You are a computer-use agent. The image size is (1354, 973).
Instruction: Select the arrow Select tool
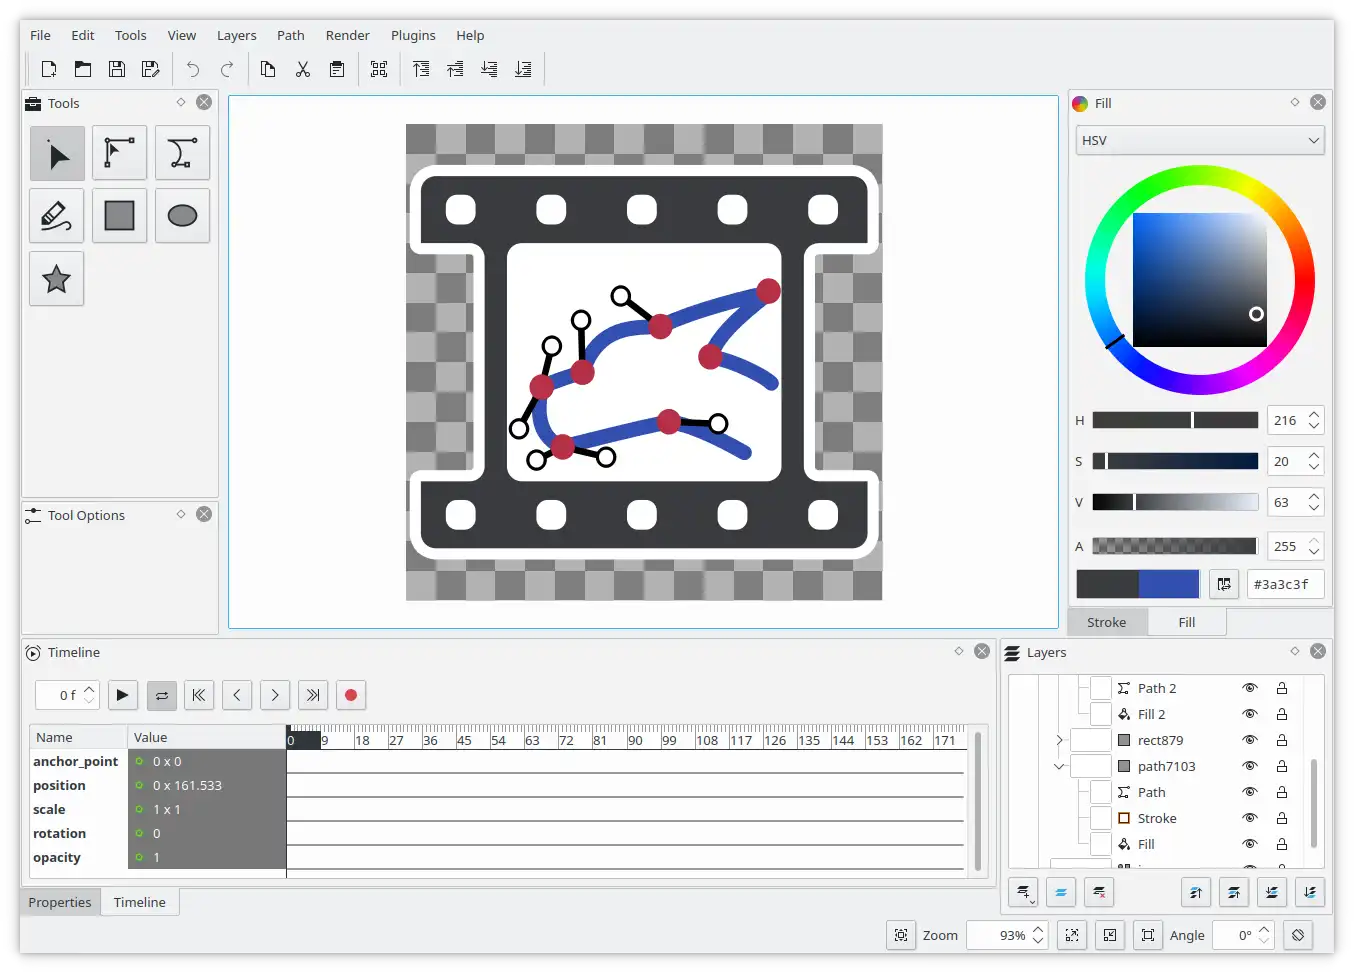click(57, 154)
